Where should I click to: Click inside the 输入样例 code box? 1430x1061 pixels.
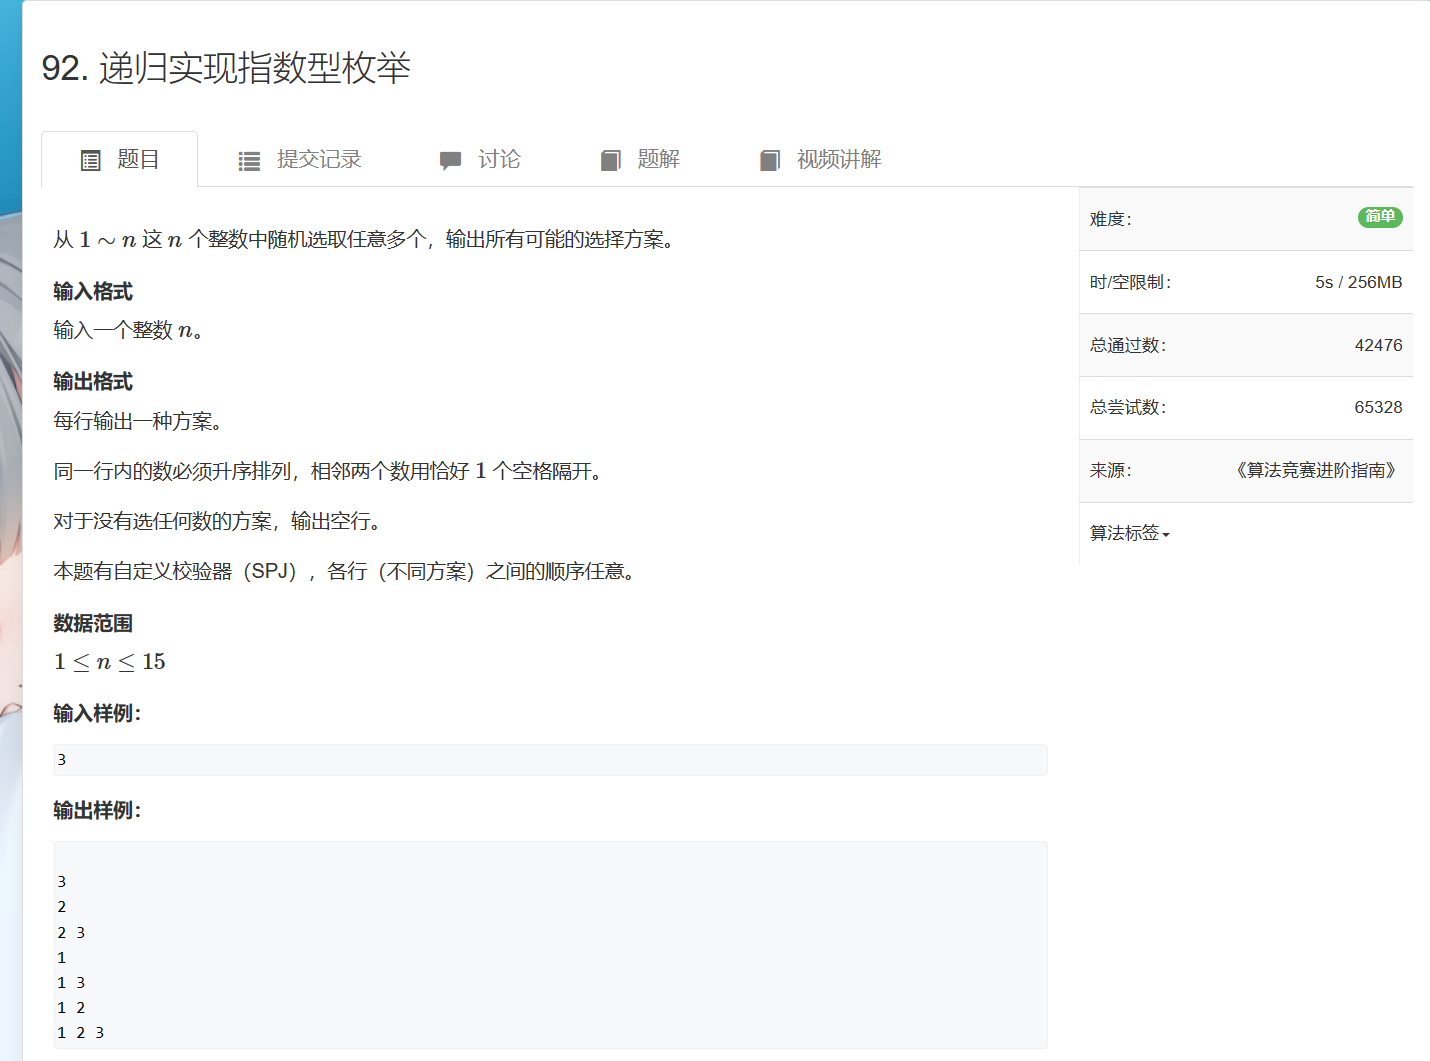click(x=550, y=760)
